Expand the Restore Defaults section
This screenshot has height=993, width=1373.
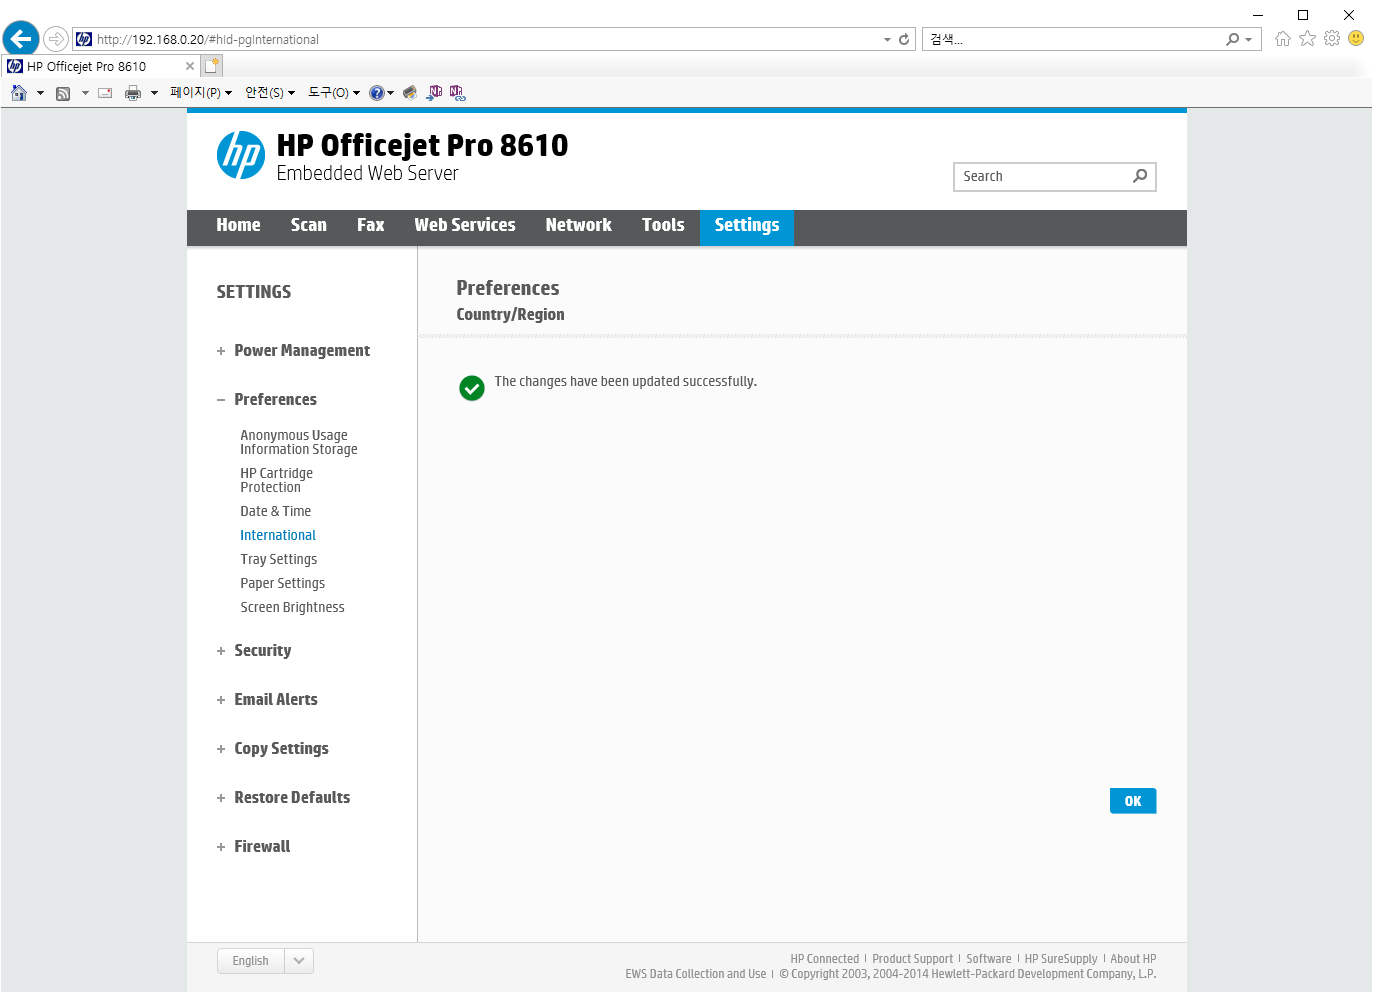284,798
